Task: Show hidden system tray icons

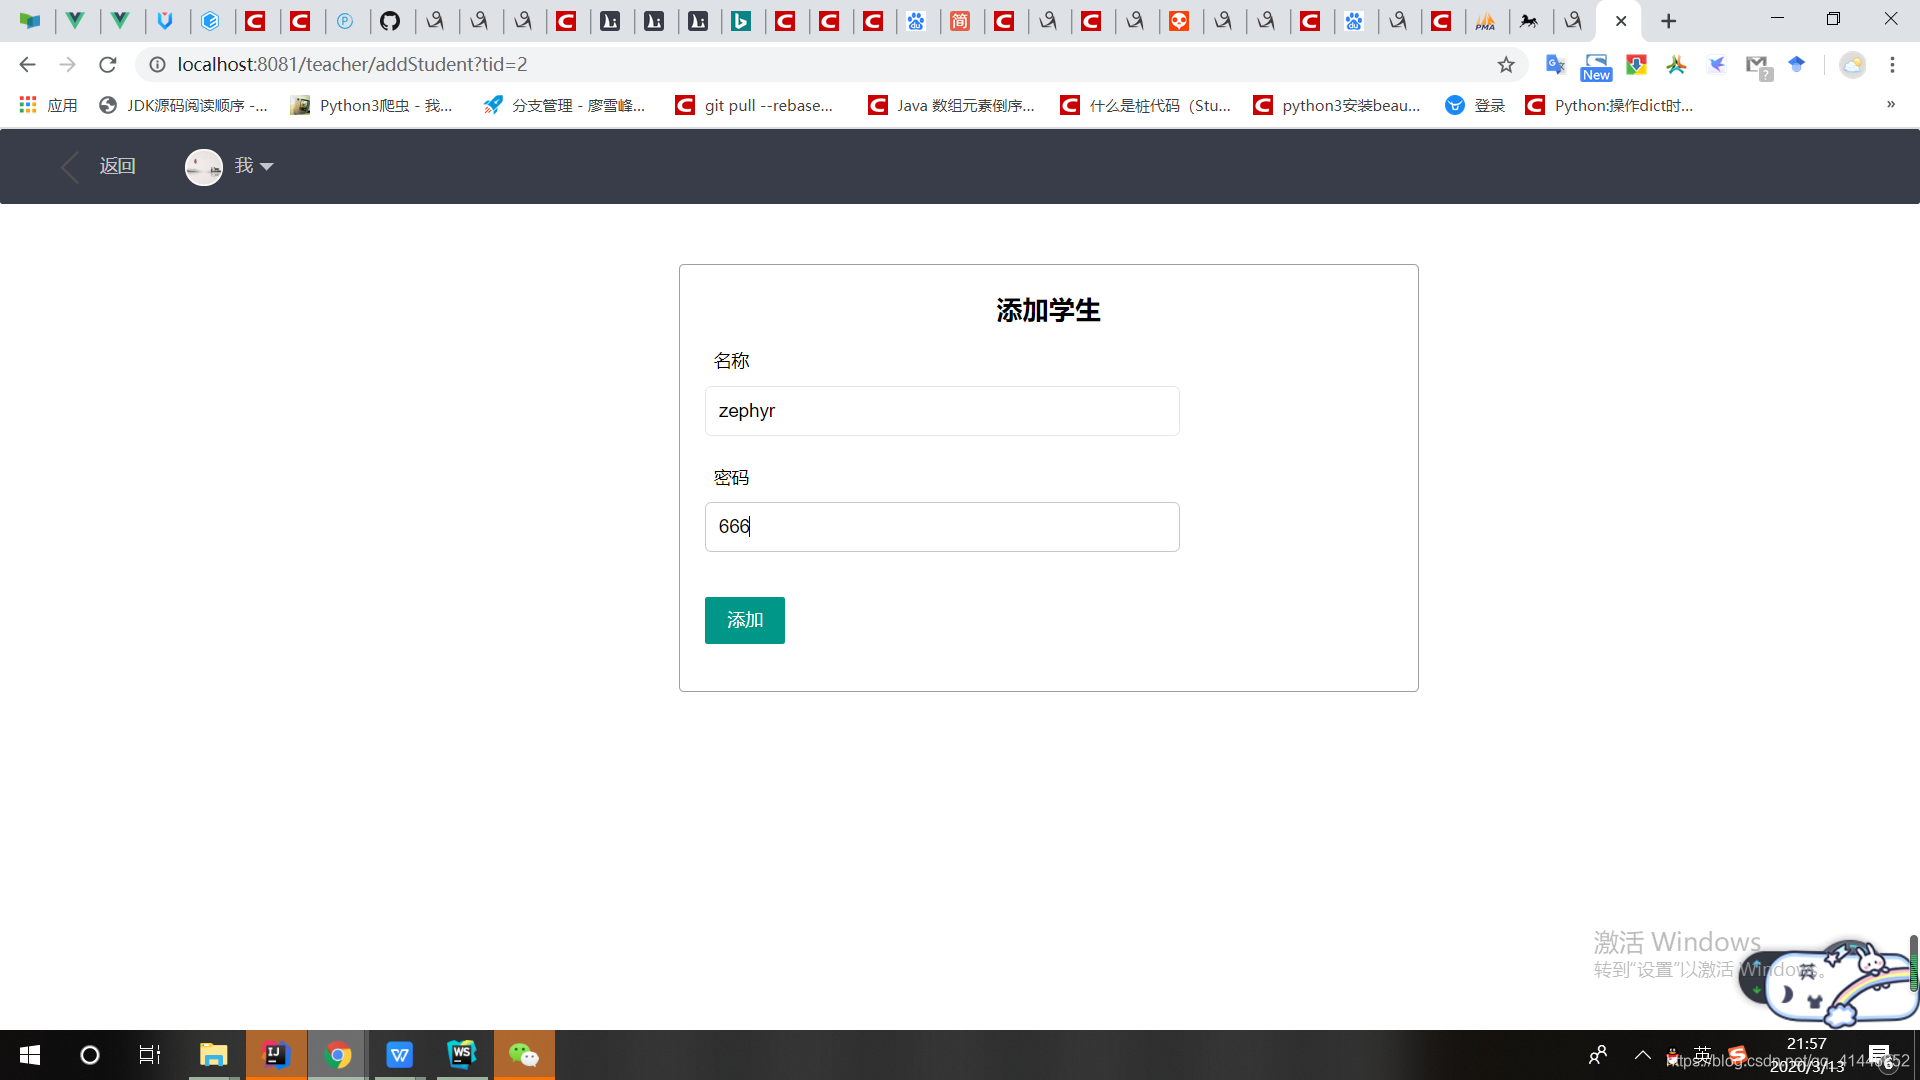Action: [x=1642, y=1055]
